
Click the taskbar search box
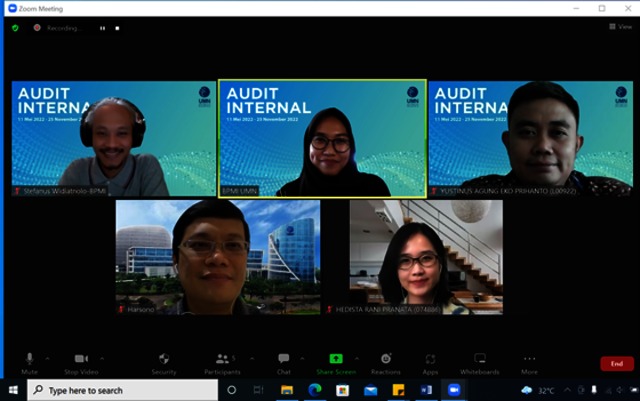pyautogui.click(x=122, y=390)
